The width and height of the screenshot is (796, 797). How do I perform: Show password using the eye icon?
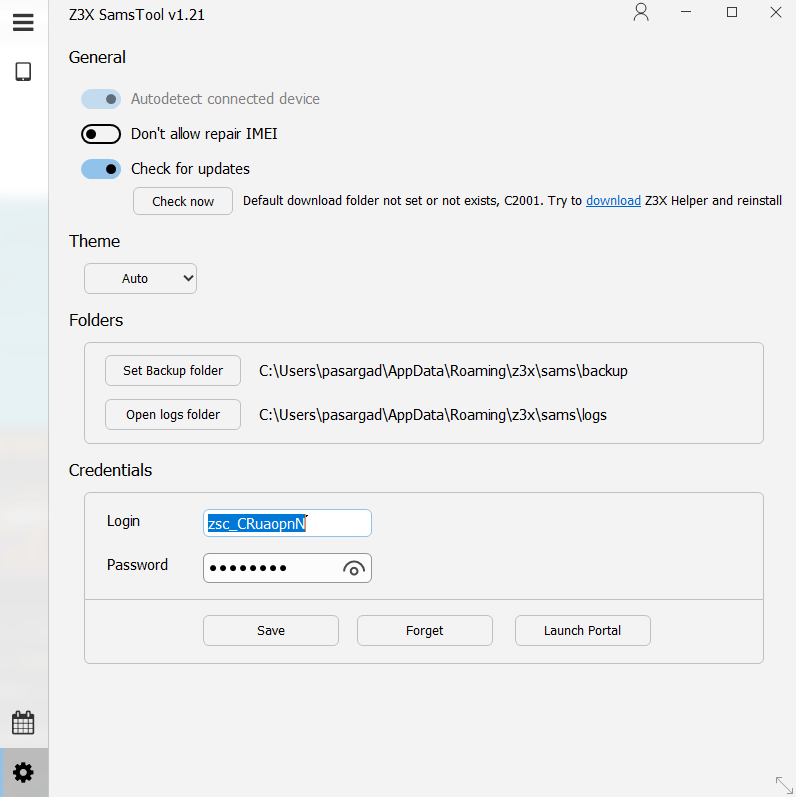coord(353,569)
